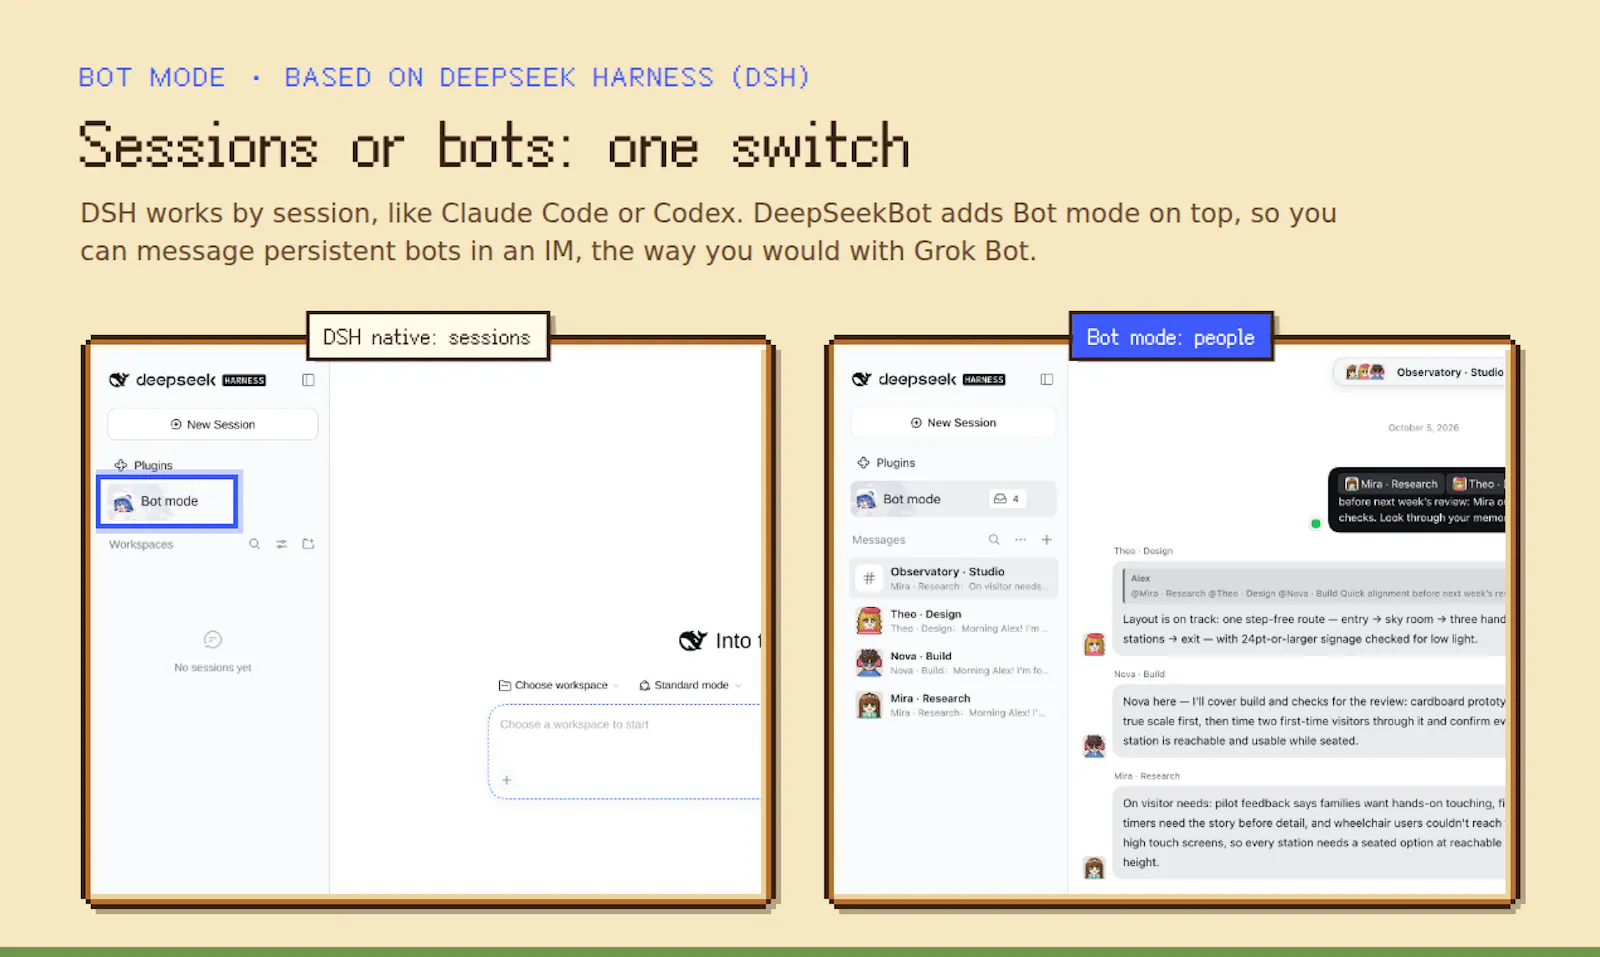
Task: Click deepseek logo in DSH native window
Action: pos(187,380)
